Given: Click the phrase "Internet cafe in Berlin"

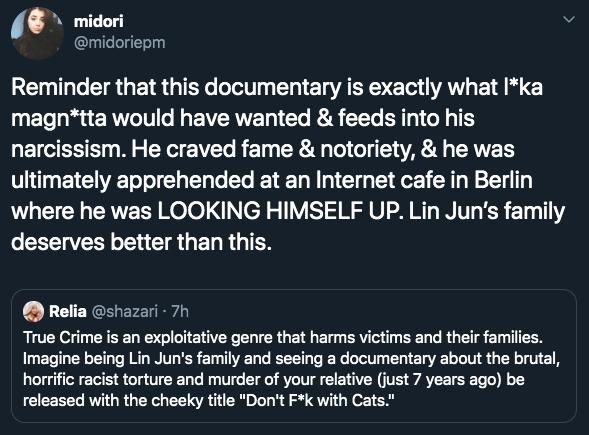Looking at the screenshot, I should pos(424,180).
